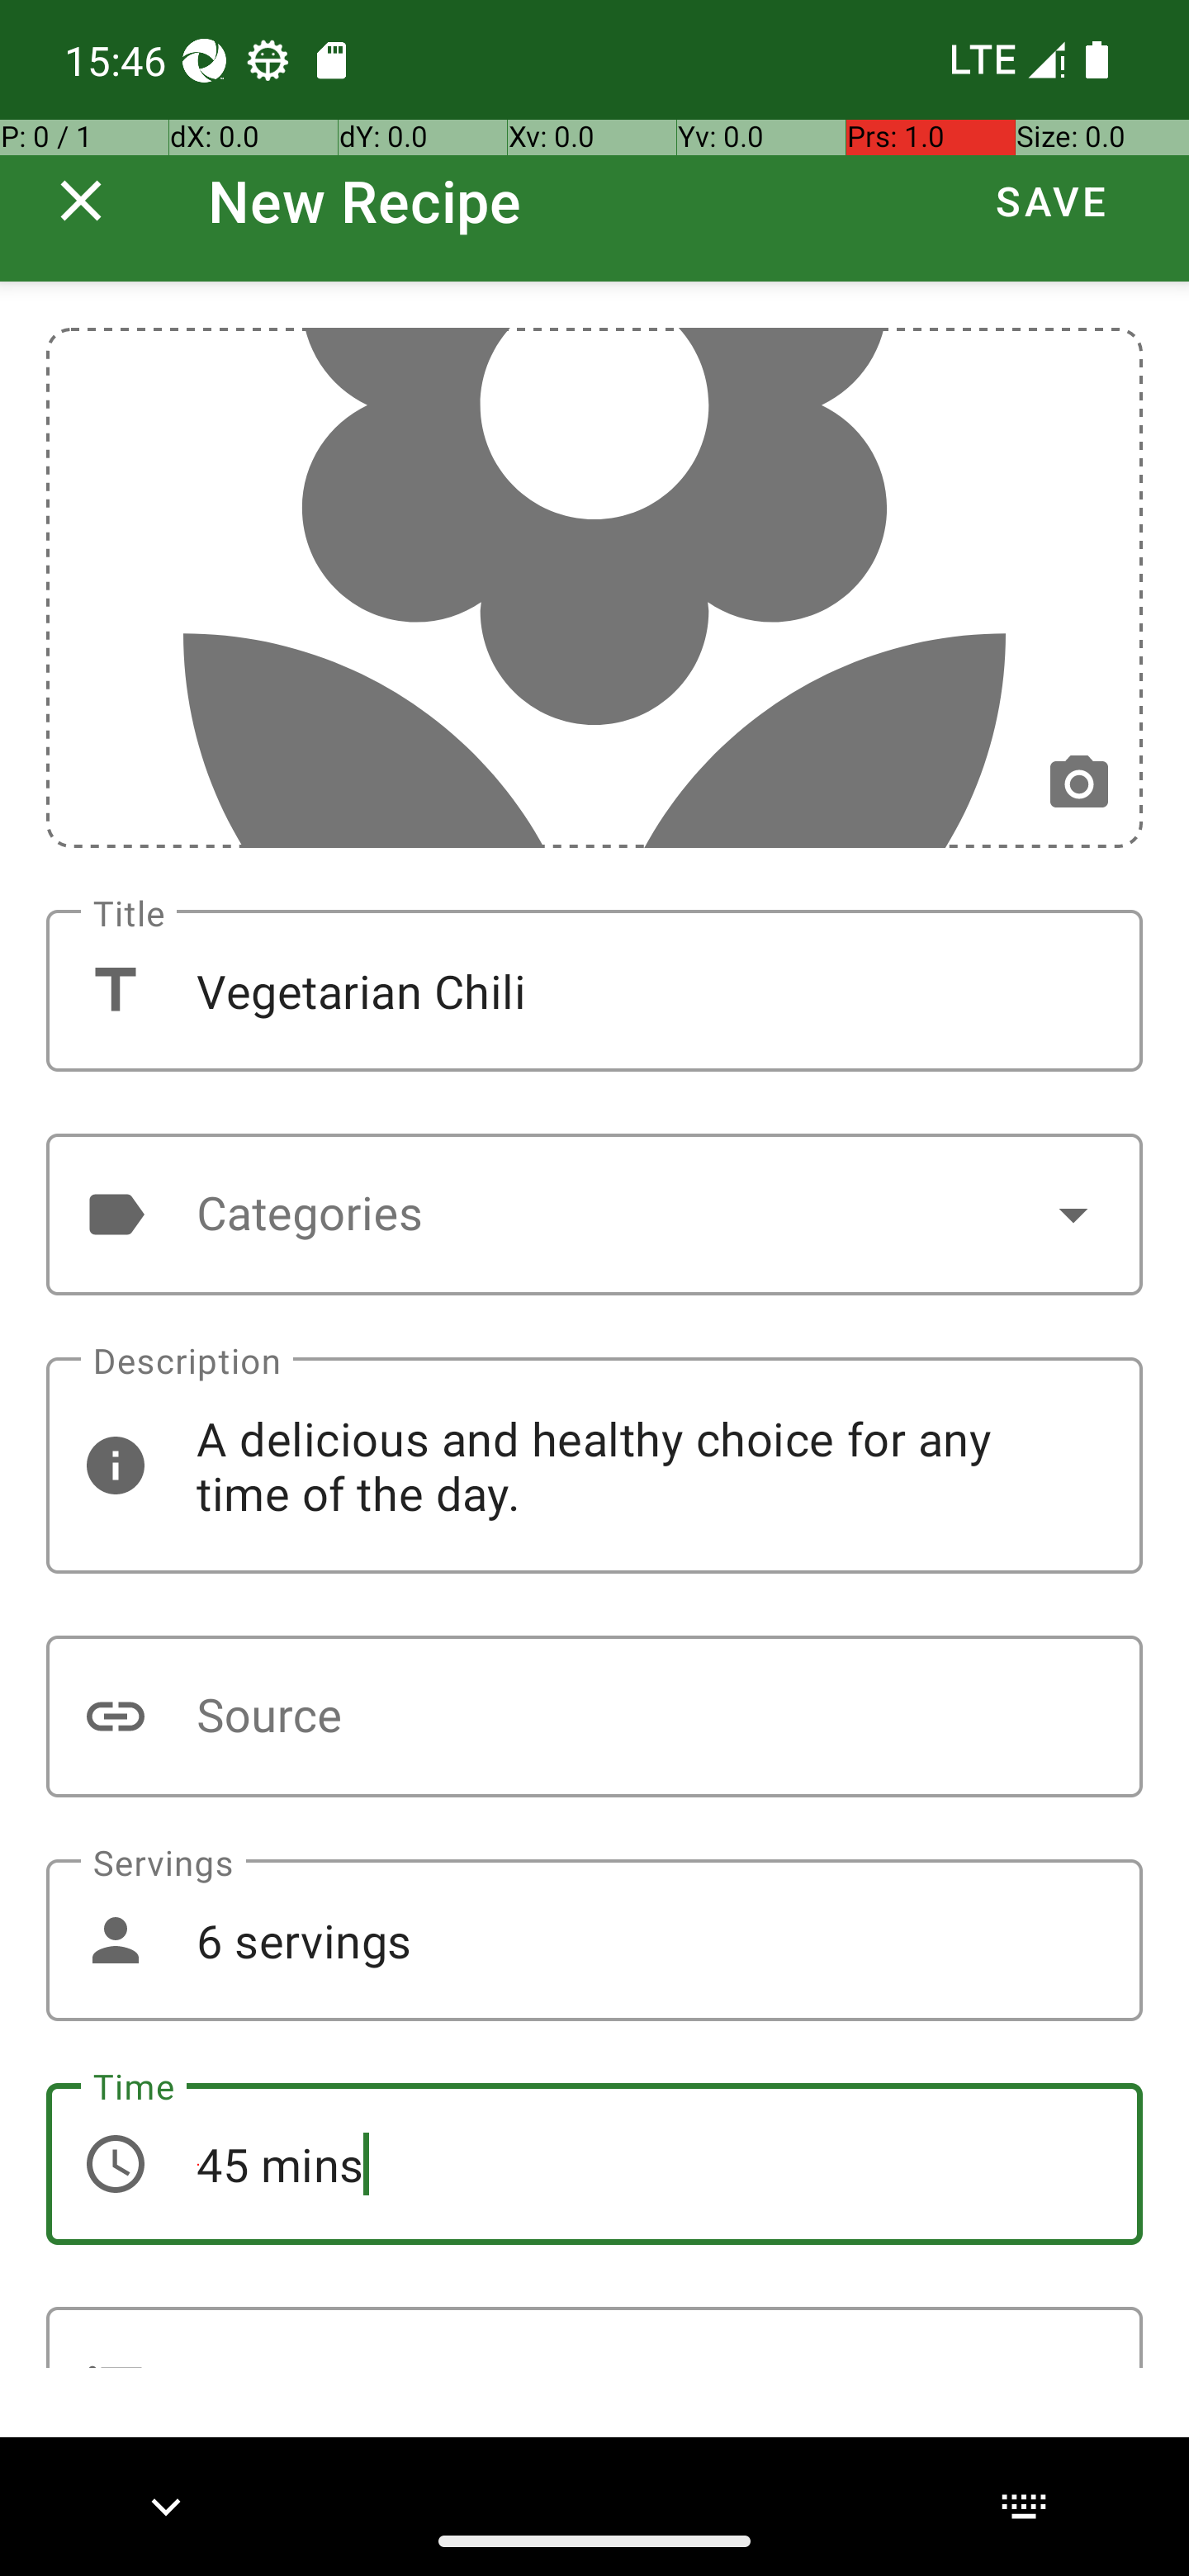Screen dimensions: 1189x2576
Task: Expand the Categories dropdown arrow
Action: 1072,1214
